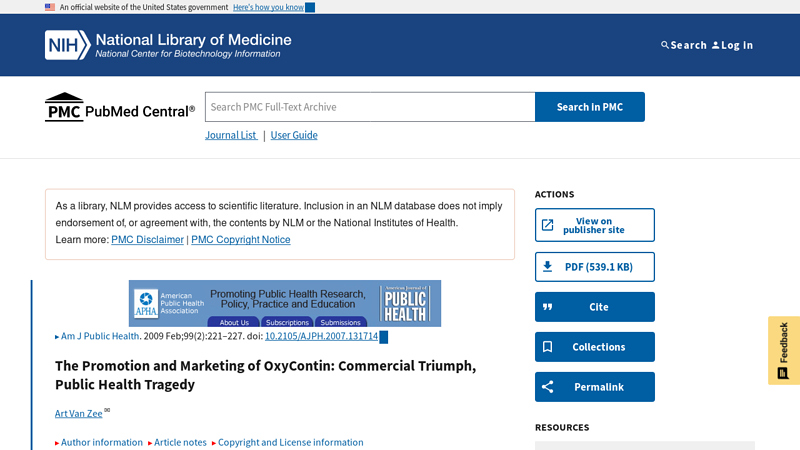
Task: Open the Log in page
Action: point(733,45)
